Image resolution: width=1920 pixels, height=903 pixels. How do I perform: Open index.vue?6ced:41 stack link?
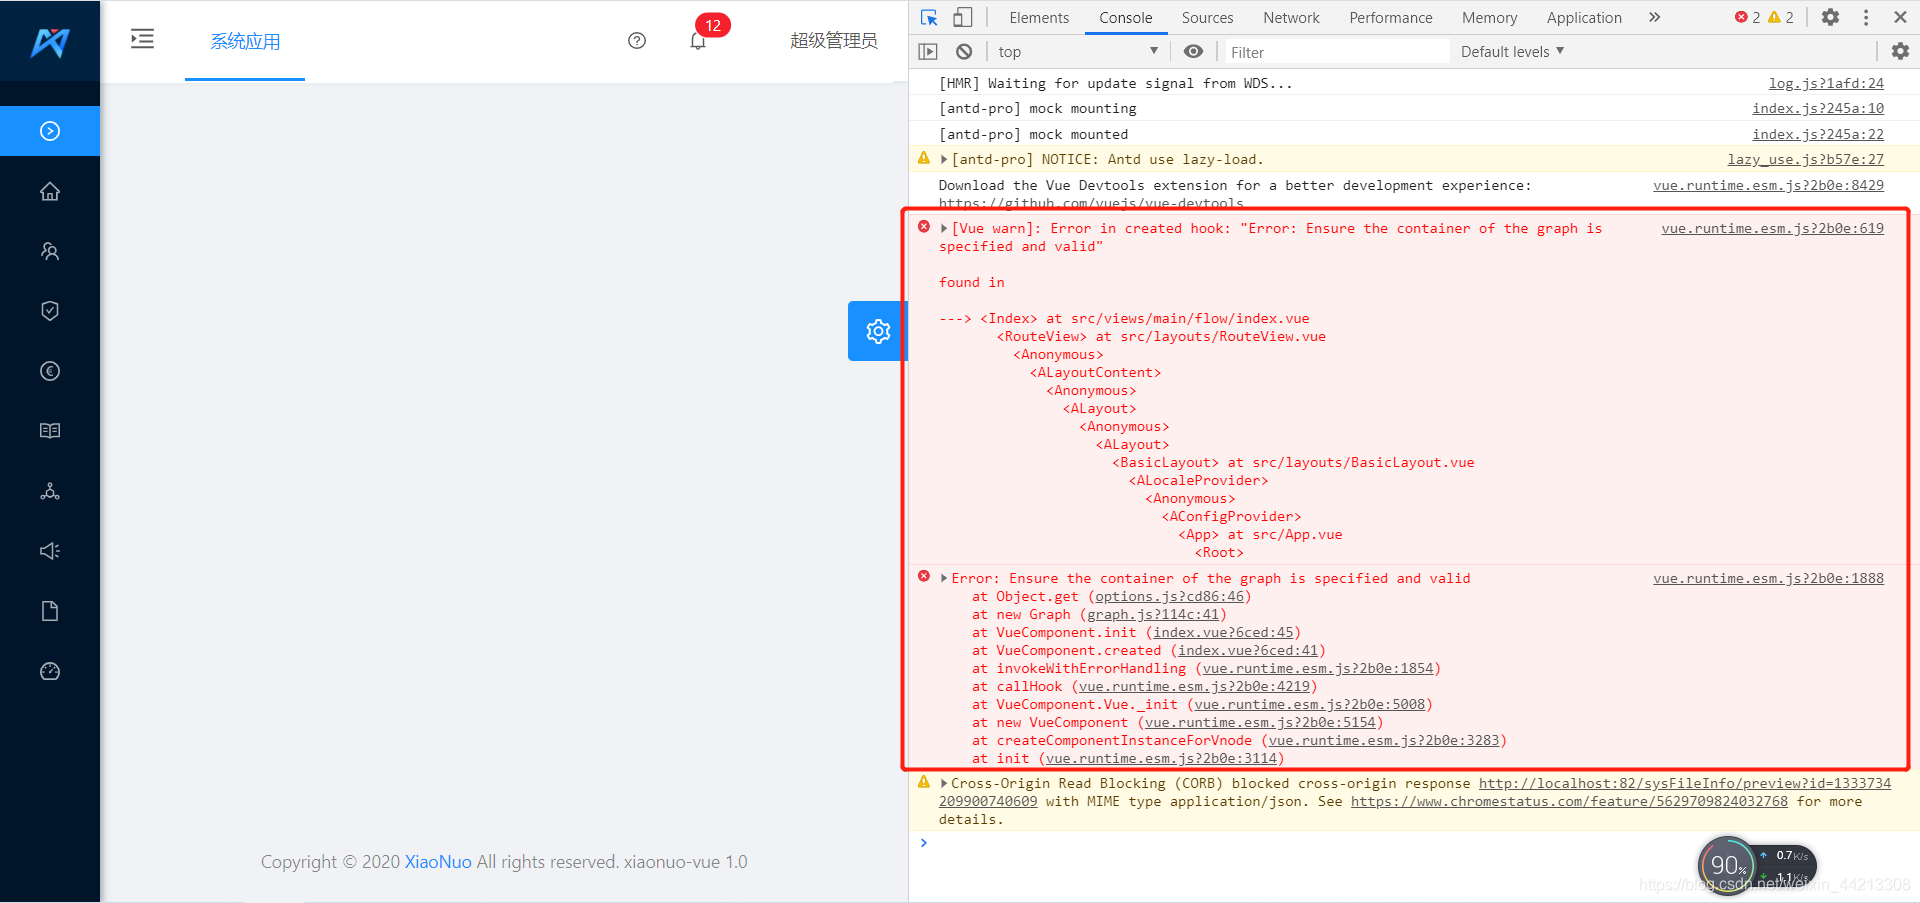point(1248,650)
